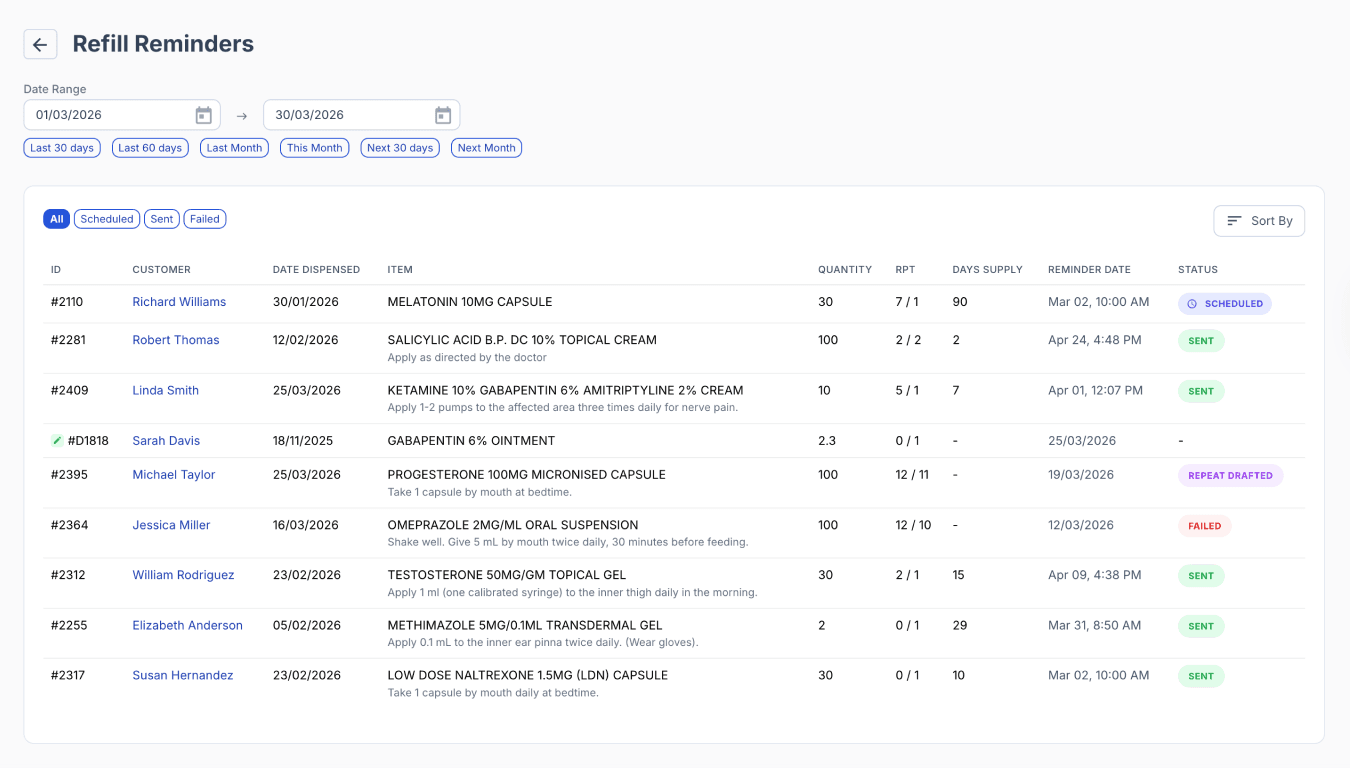Click Sent badge for Susan Hernandez row
Viewport: 1350px width, 768px height.
pyautogui.click(x=1201, y=677)
